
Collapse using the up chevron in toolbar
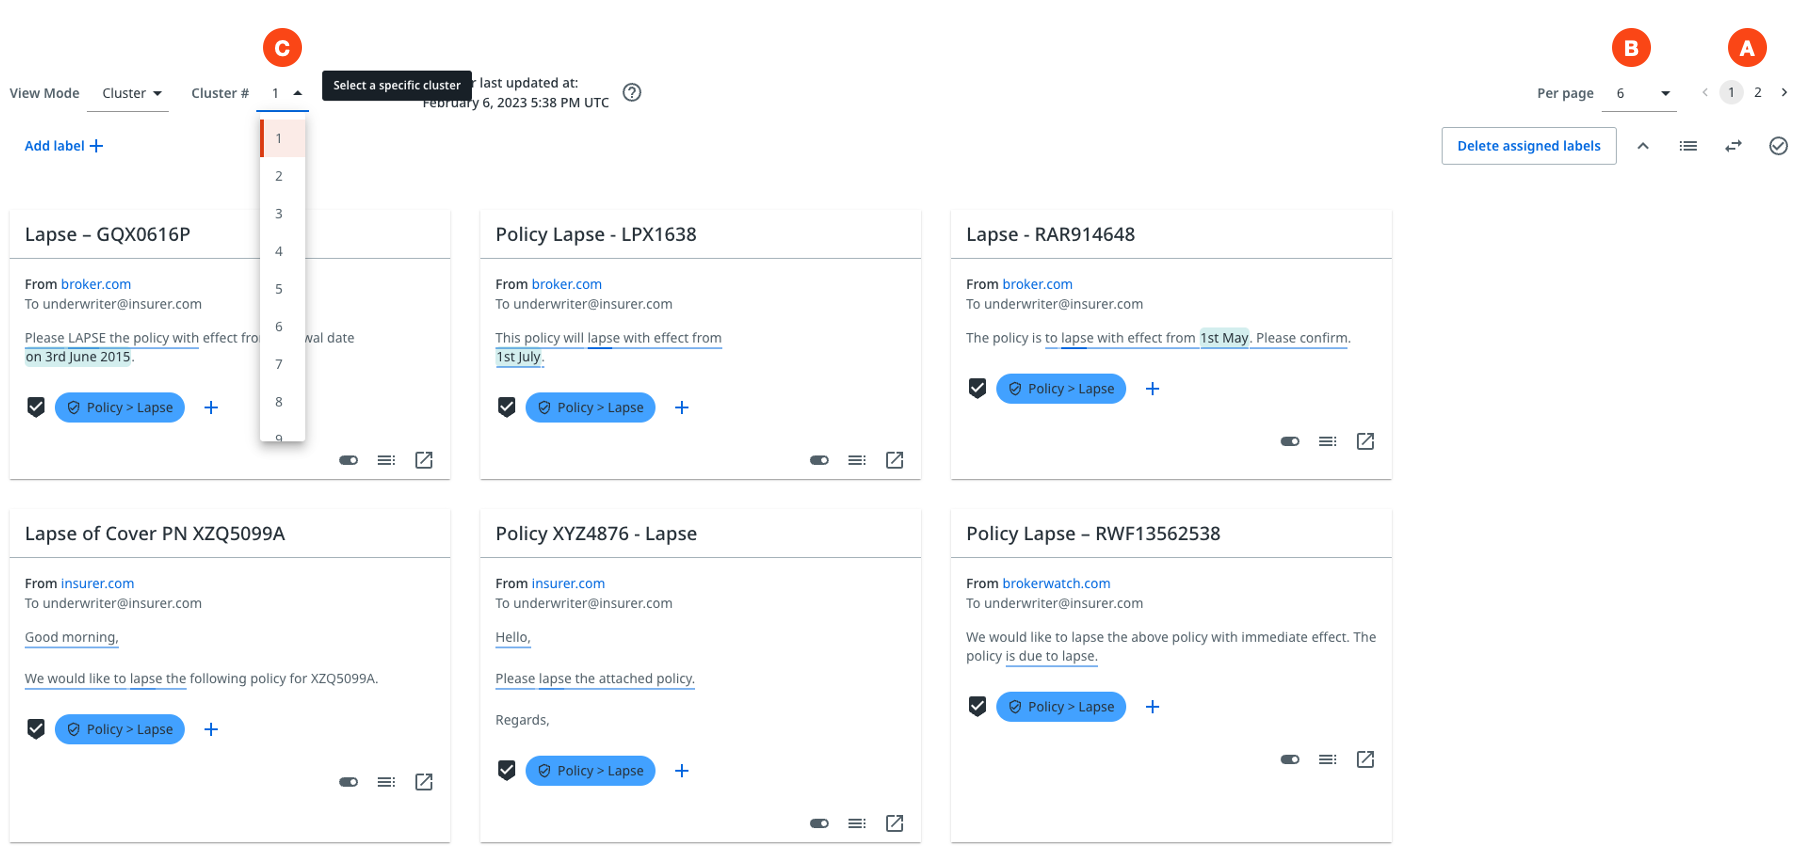point(1643,146)
